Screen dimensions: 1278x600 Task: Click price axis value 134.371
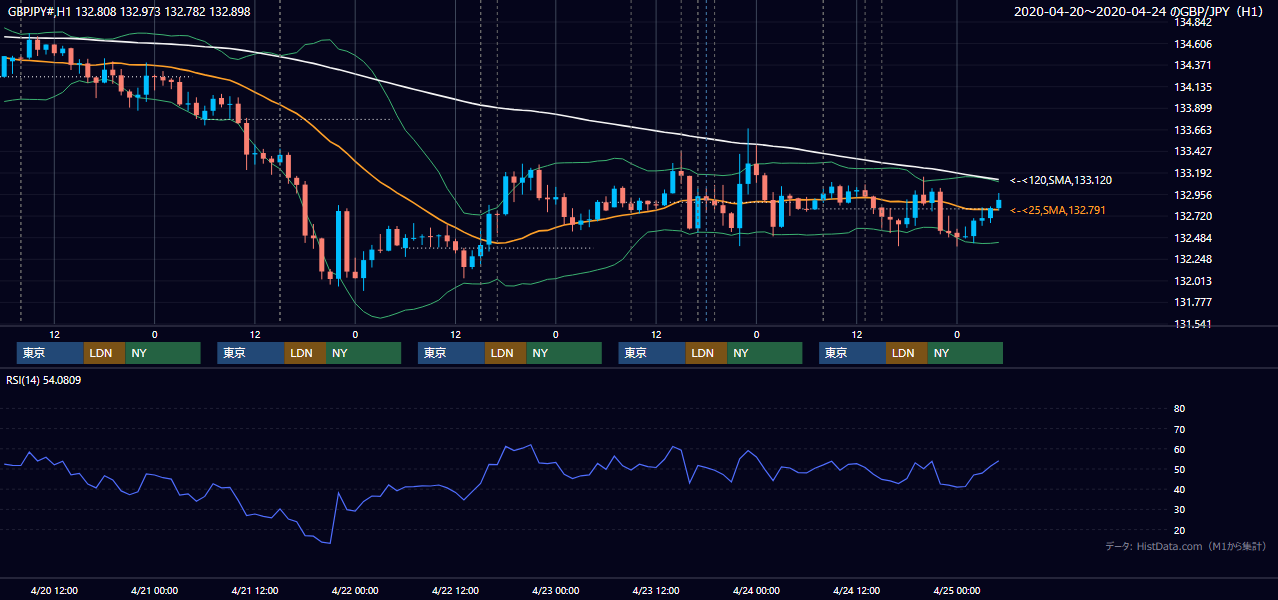pos(1192,65)
